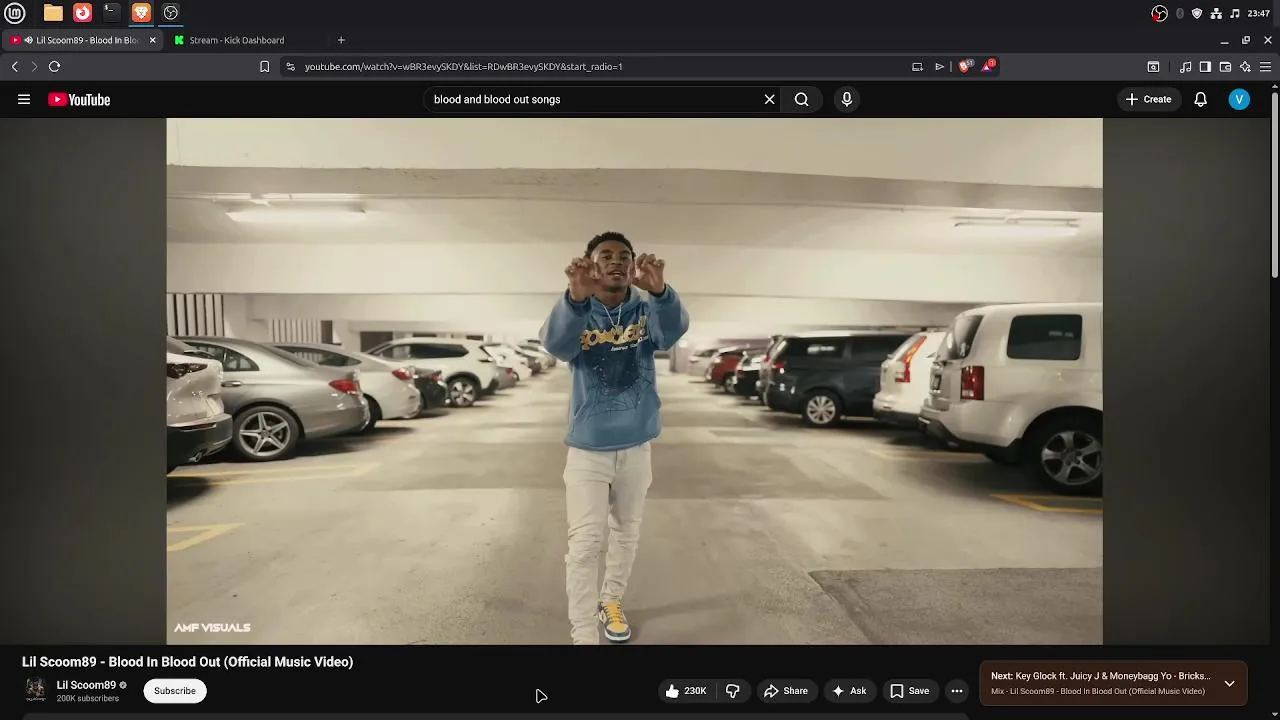
Task: Click the 23:47 clock in the panel
Action: point(1259,13)
